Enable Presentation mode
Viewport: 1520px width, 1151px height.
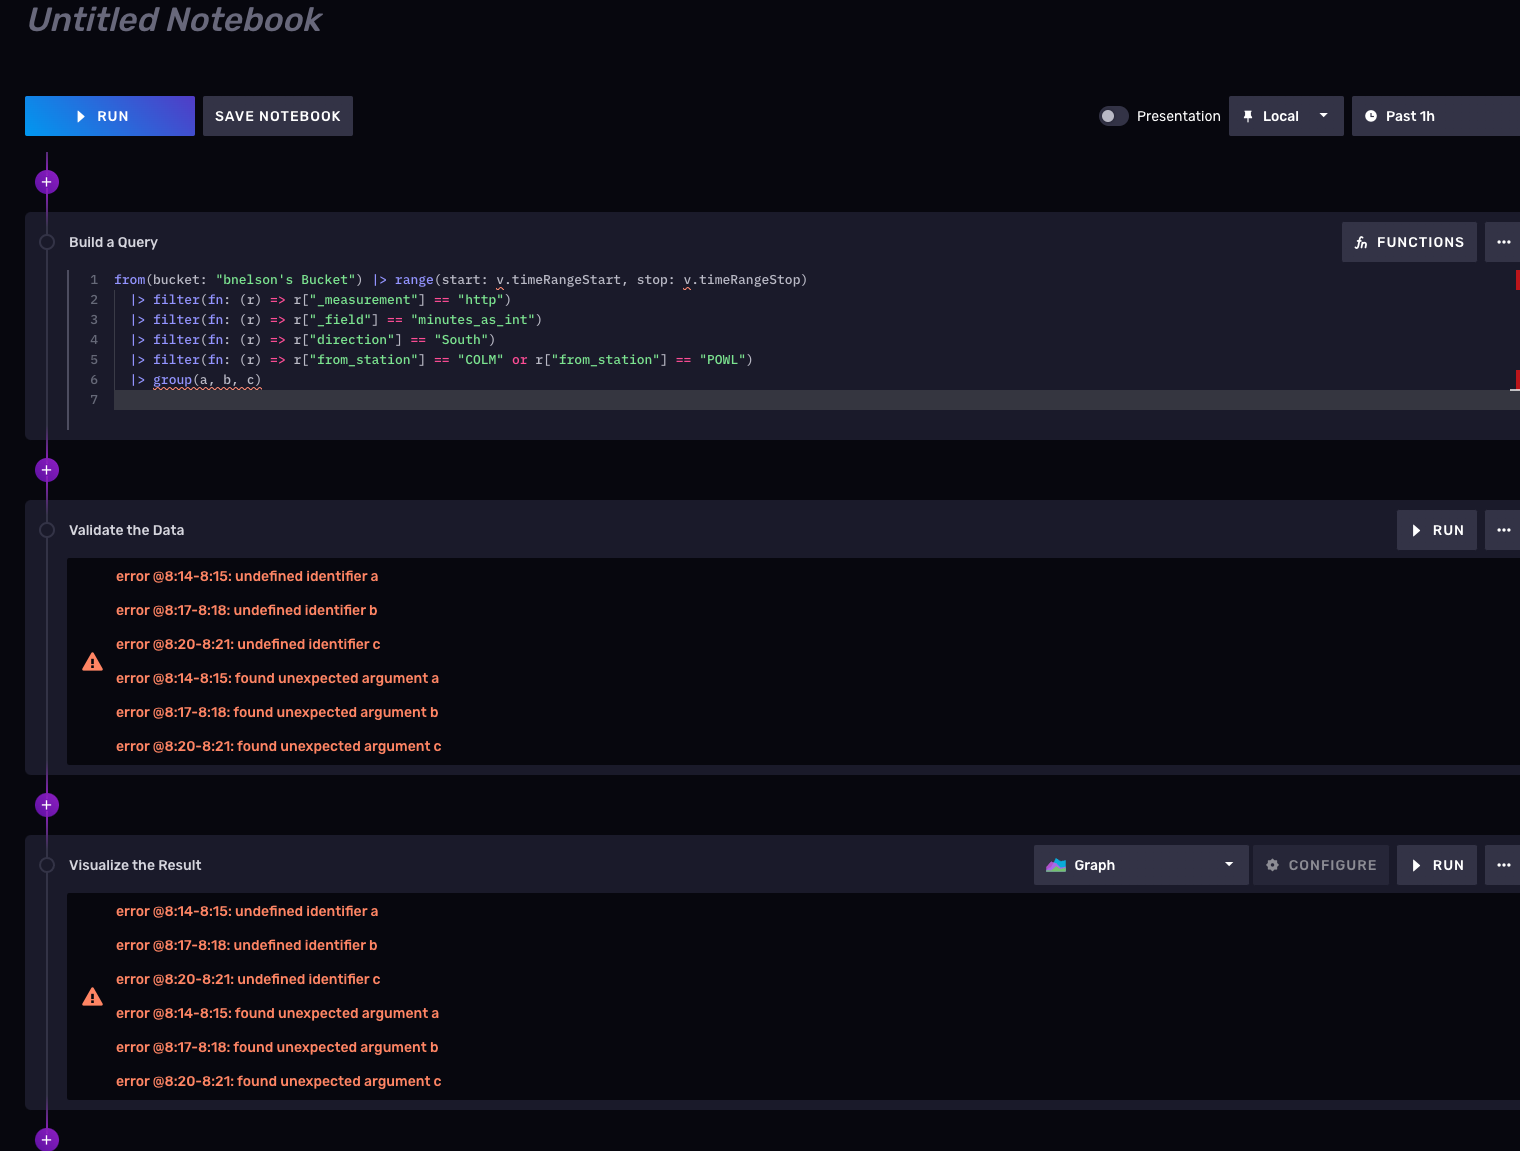click(x=1113, y=115)
